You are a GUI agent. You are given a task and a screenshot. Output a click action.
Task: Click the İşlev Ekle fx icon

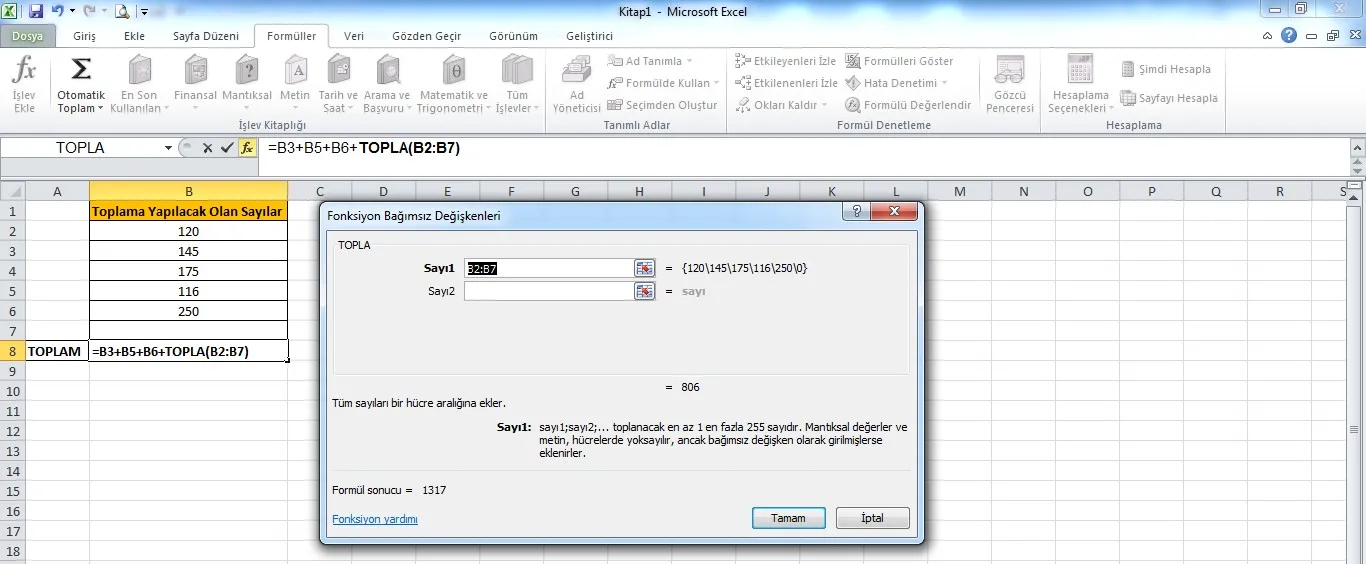point(23,72)
